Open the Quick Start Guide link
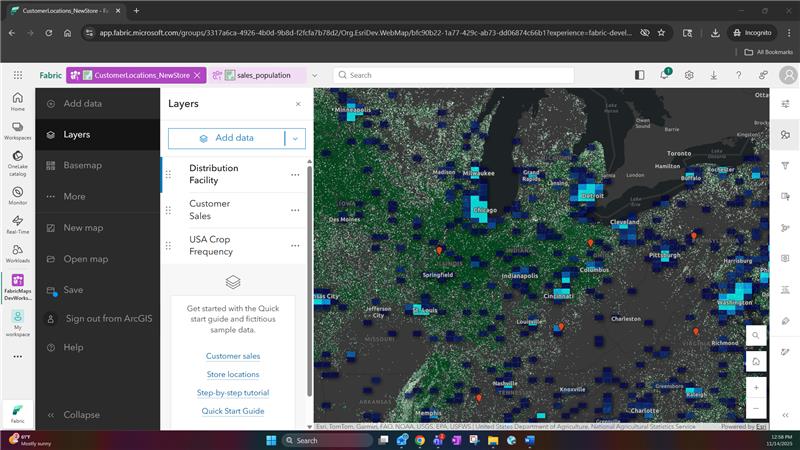This screenshot has height=450, width=800. [233, 411]
